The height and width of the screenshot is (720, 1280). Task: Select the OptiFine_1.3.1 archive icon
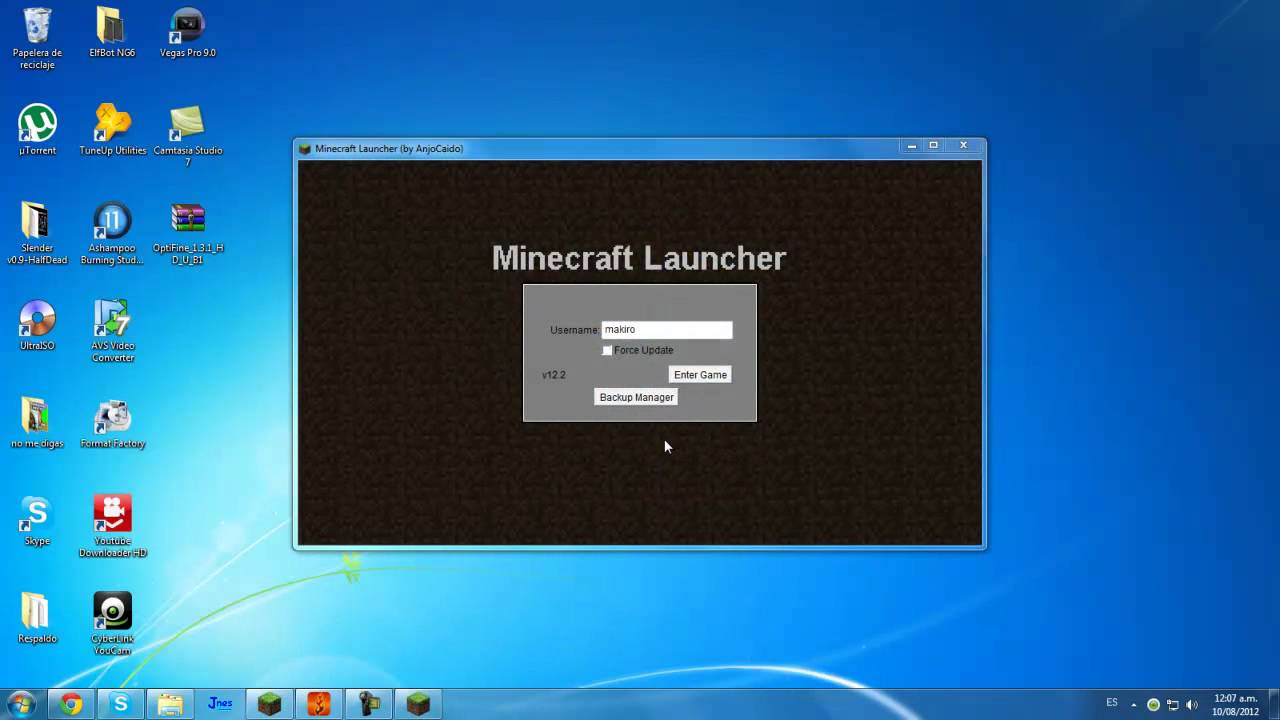[x=187, y=233]
